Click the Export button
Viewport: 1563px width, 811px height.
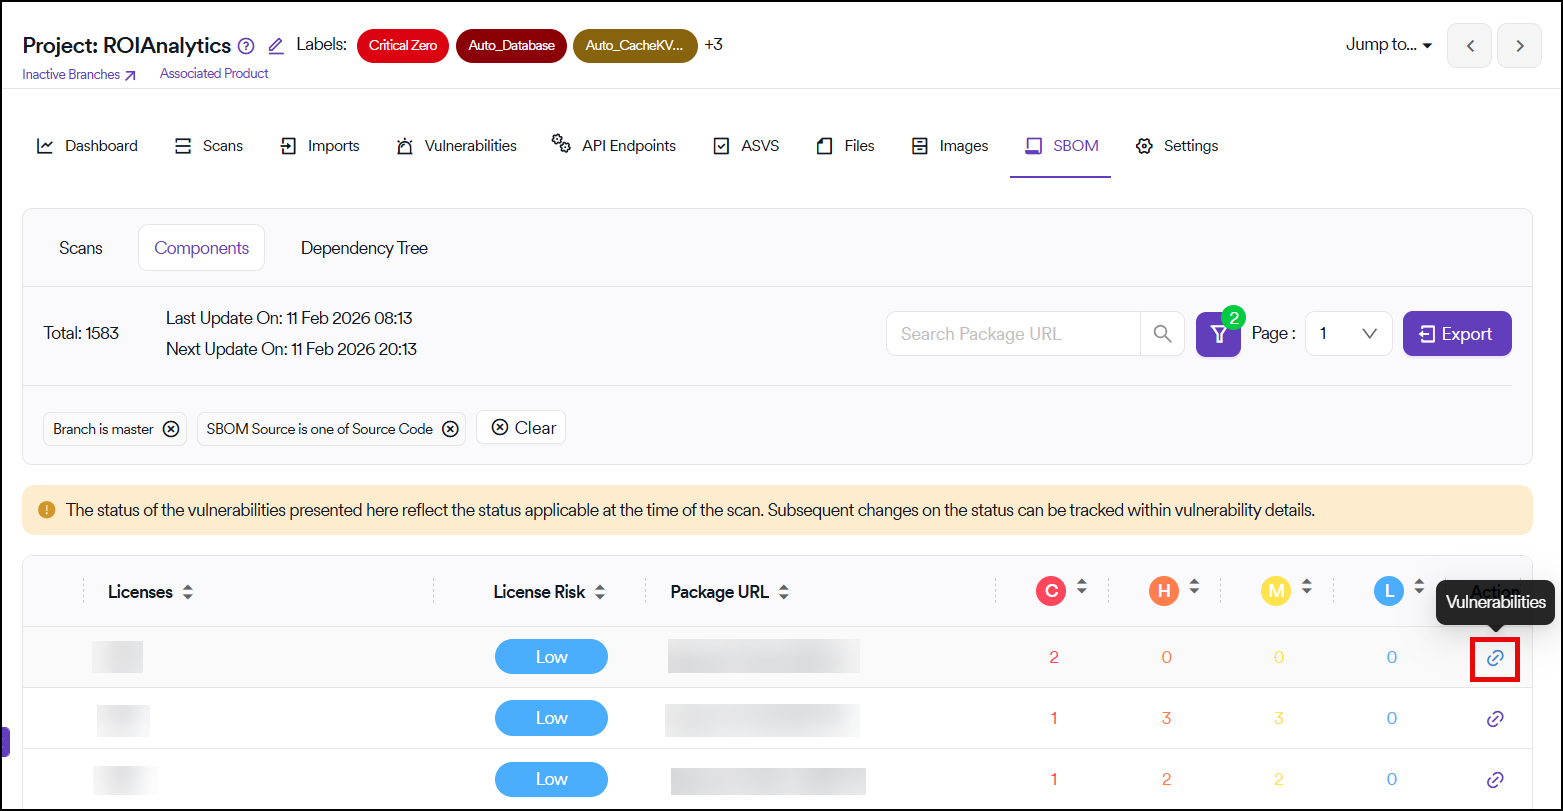(x=1456, y=334)
